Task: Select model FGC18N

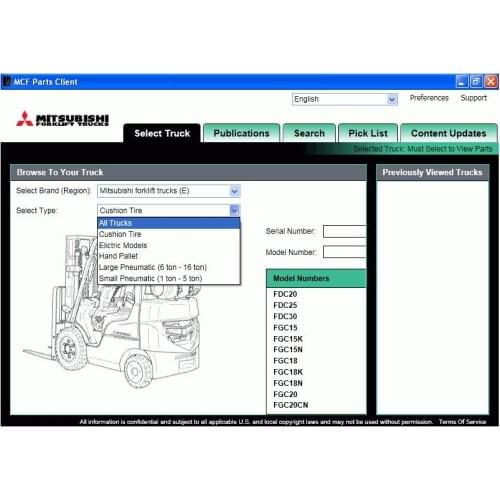Action: tap(288, 383)
